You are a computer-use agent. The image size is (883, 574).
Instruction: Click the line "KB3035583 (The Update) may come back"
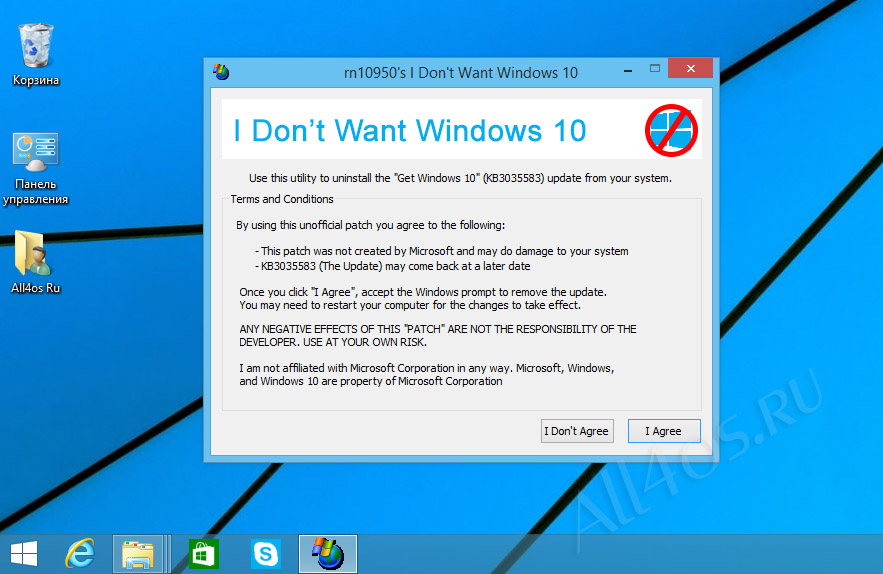point(393,266)
